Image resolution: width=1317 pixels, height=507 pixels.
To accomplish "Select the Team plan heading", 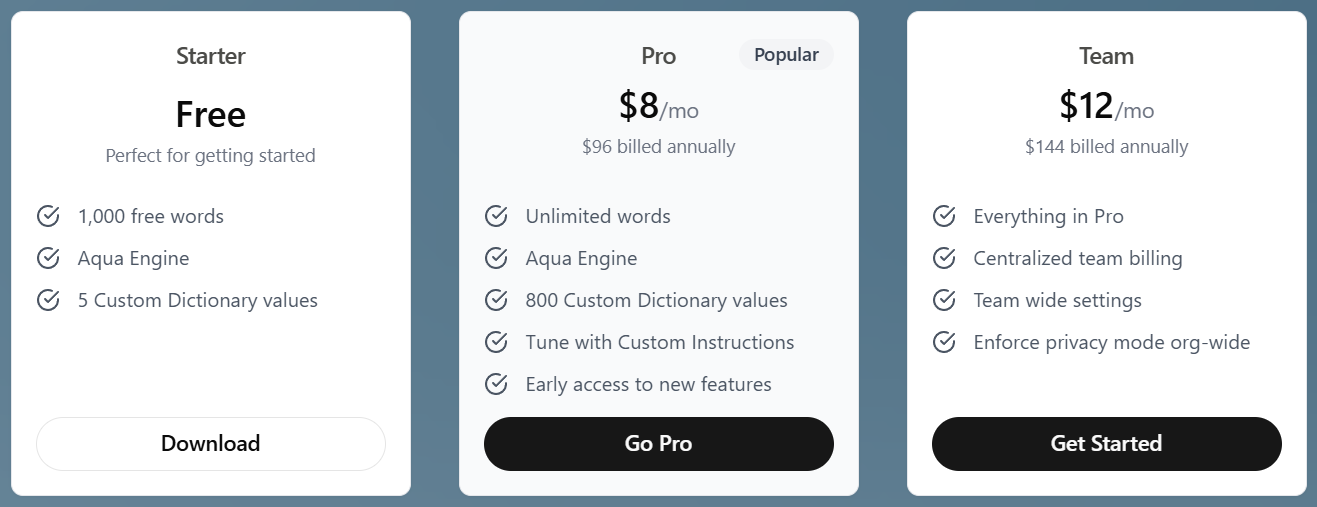I will pos(1107,56).
